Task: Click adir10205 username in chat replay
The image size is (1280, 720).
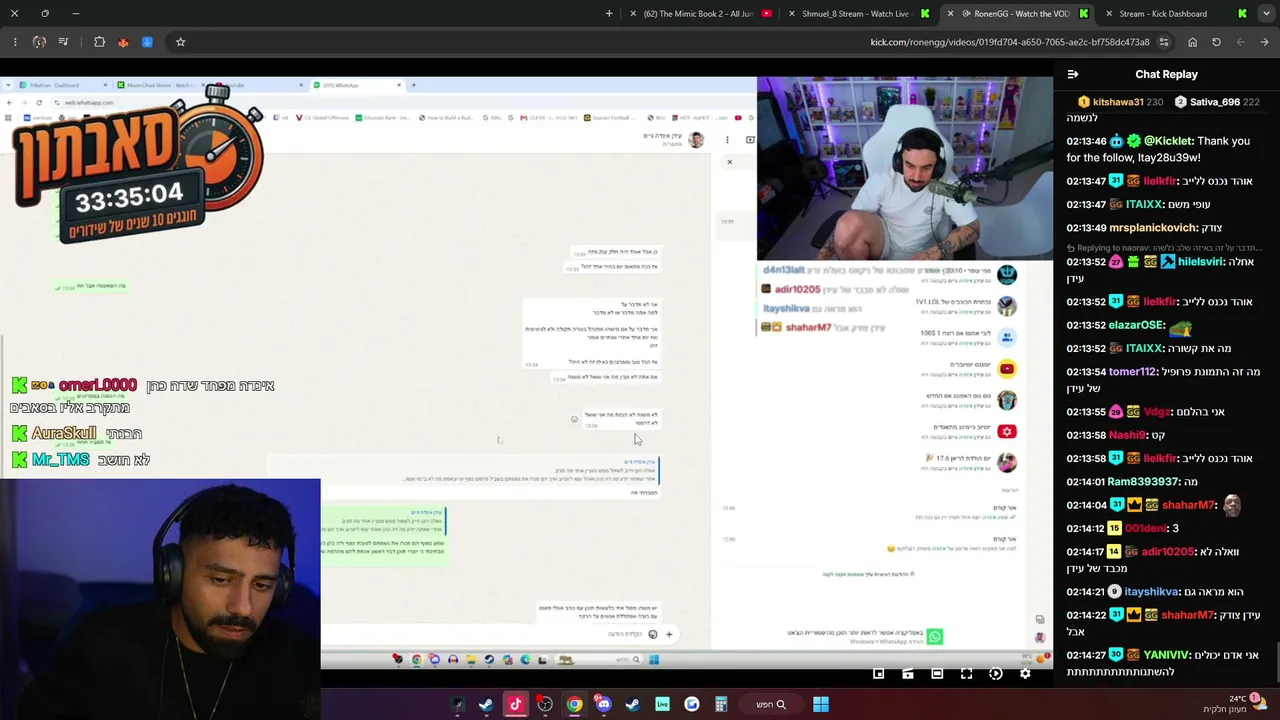Action: 1168,552
